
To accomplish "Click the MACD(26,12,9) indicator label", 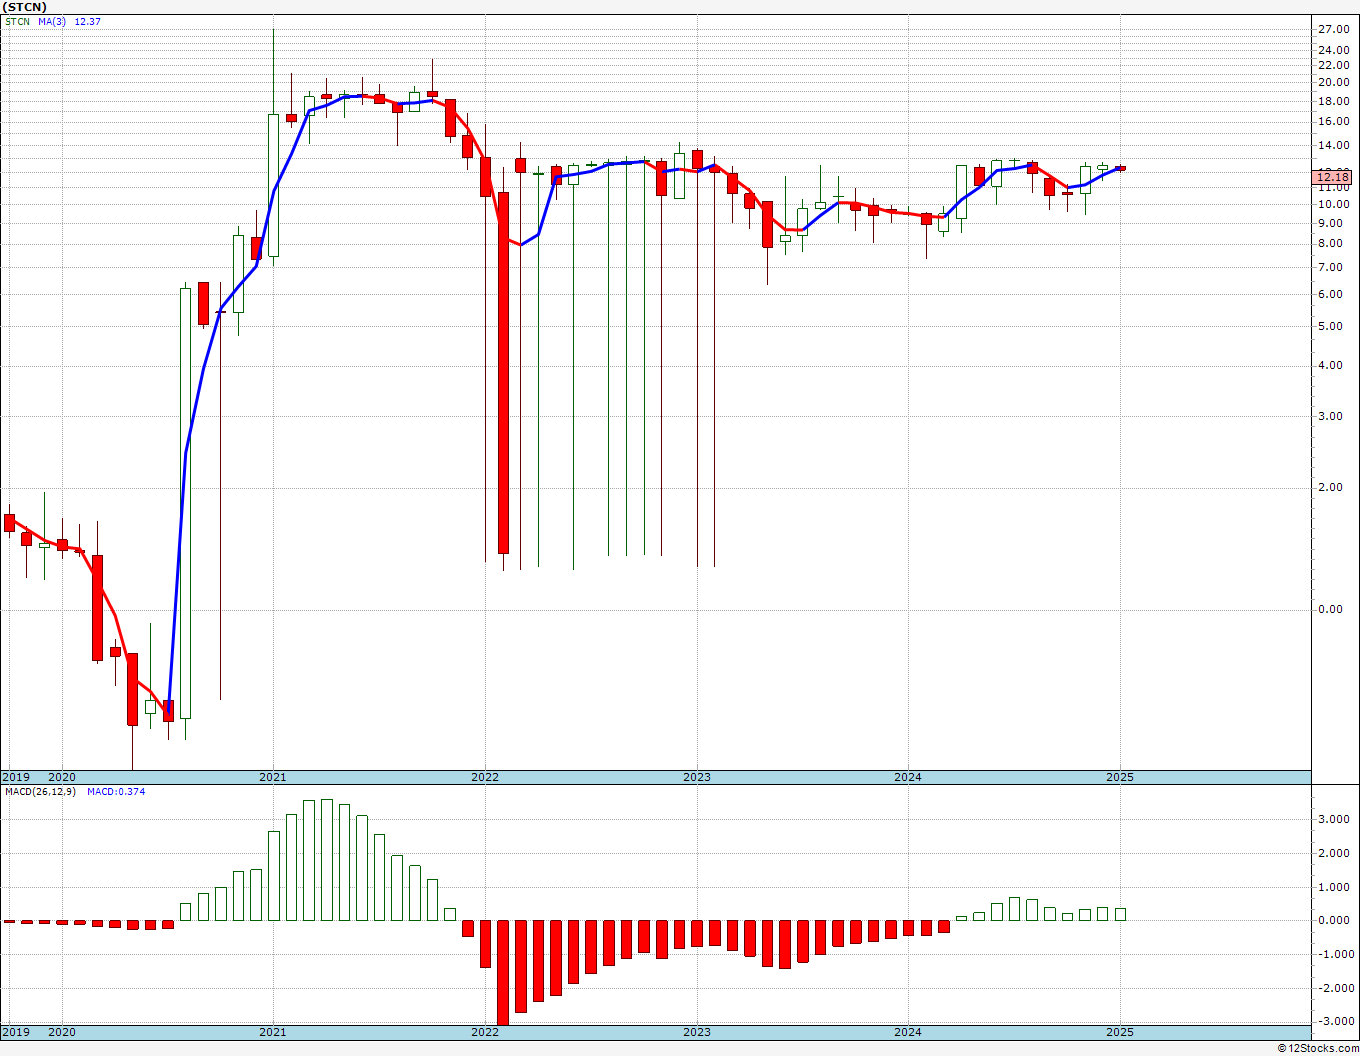I will pyautogui.click(x=39, y=792).
